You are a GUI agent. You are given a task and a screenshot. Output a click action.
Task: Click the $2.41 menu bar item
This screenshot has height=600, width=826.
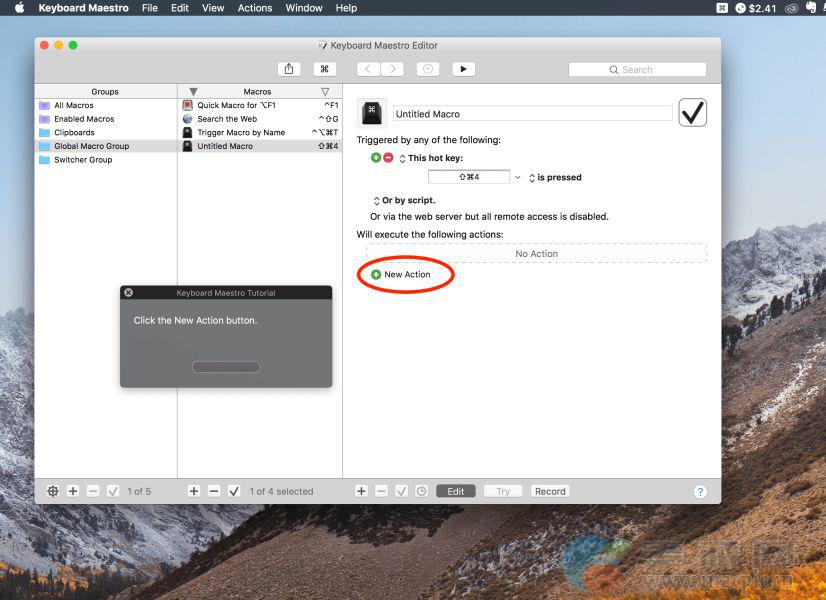coord(755,8)
